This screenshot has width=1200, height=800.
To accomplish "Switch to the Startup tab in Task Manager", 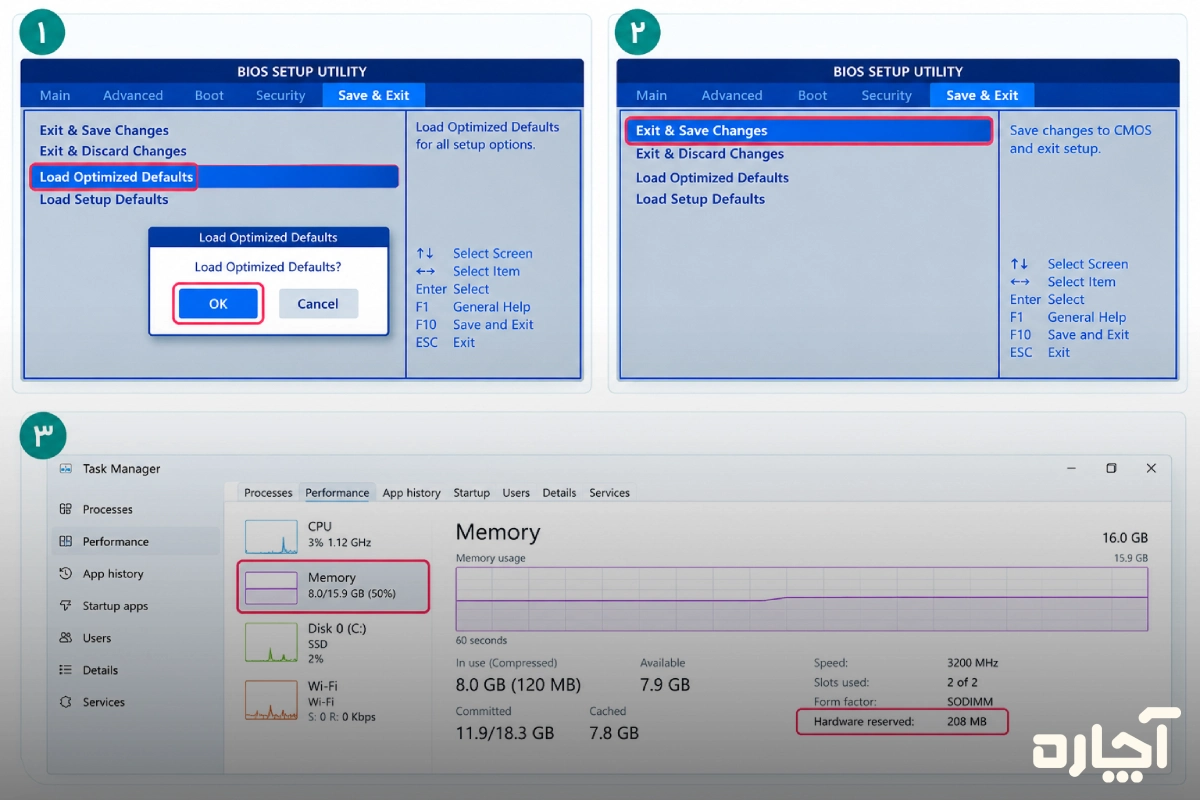I will point(472,493).
